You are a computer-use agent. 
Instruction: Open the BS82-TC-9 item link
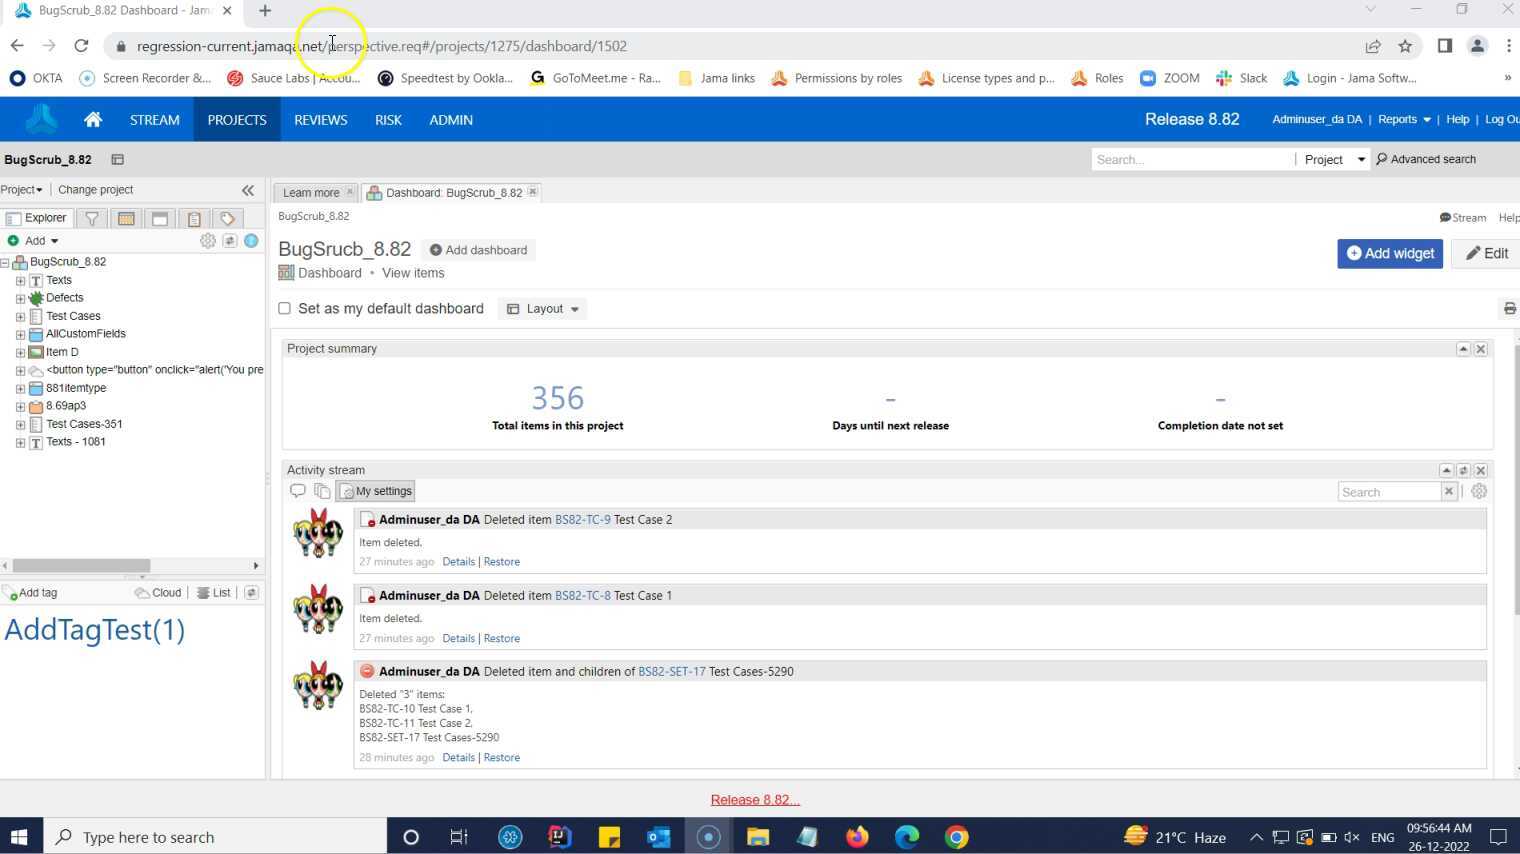583,519
